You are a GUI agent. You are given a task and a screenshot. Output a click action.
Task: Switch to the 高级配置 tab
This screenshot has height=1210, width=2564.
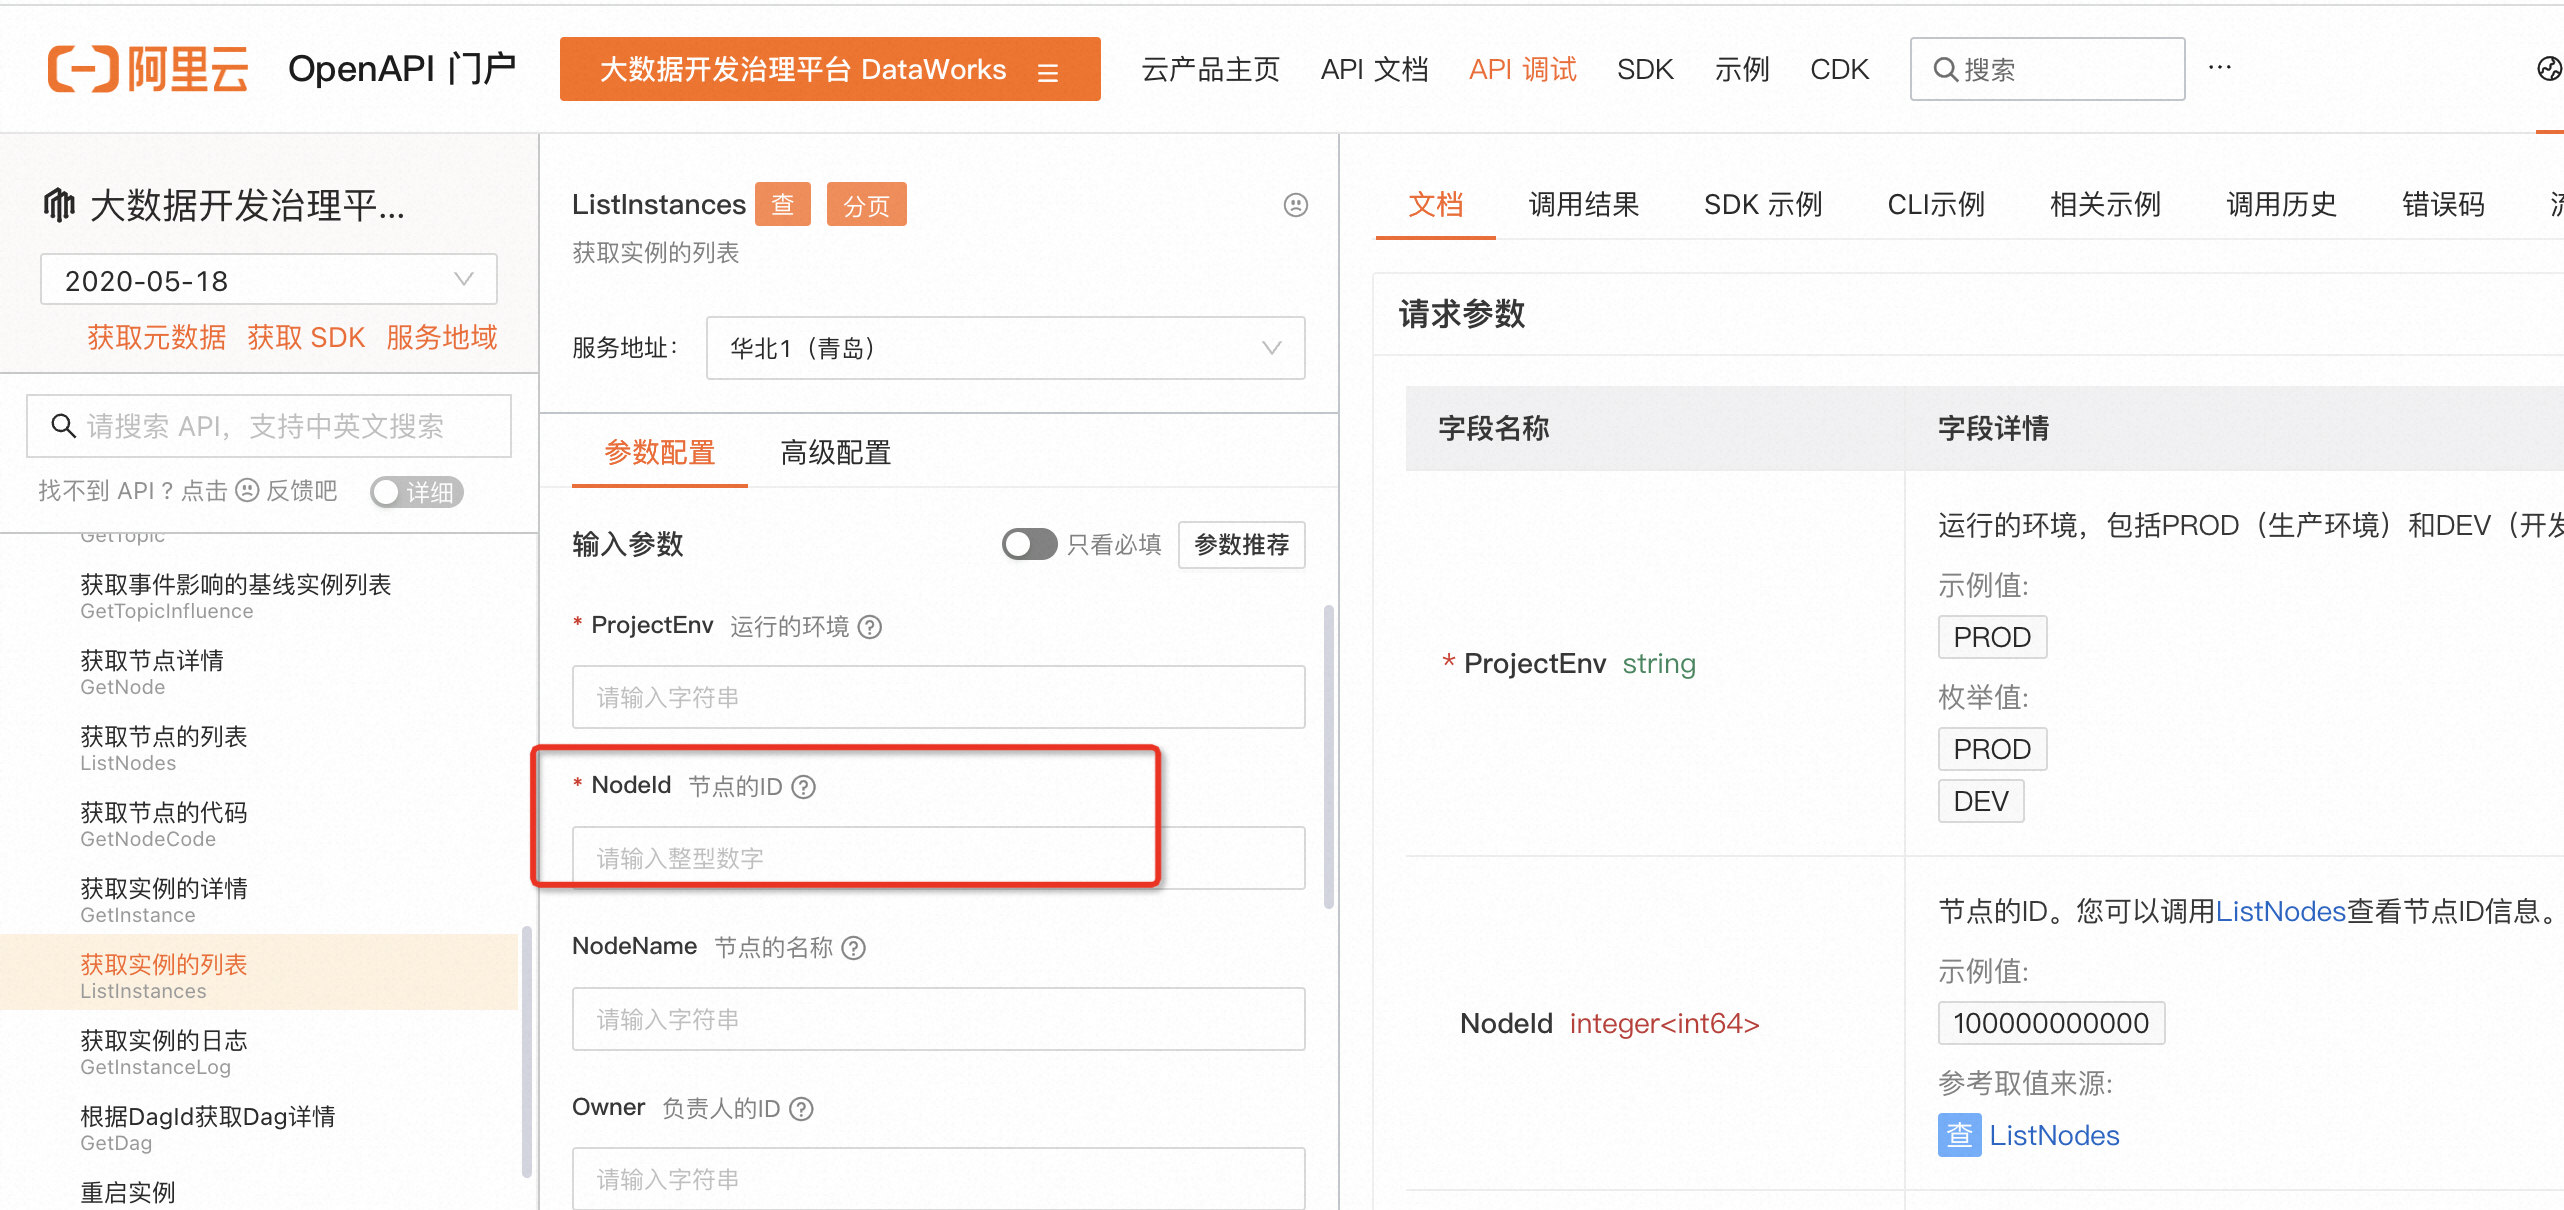[x=835, y=453]
